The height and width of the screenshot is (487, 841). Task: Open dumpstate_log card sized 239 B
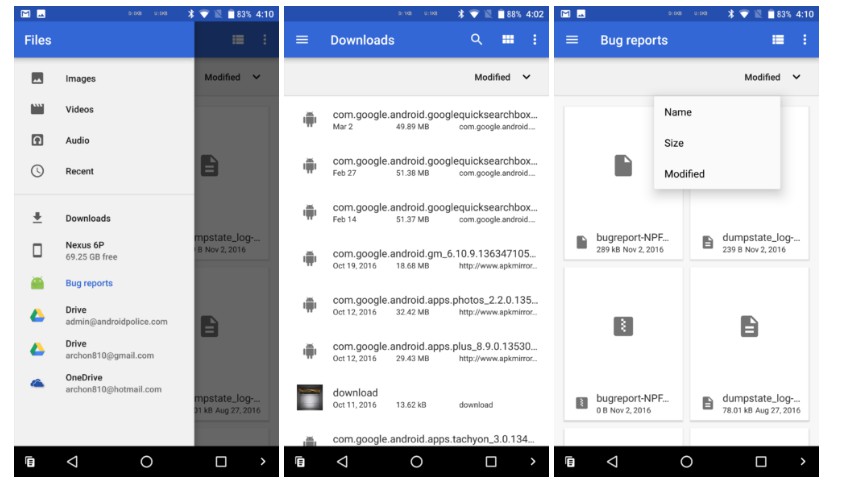pyautogui.click(x=749, y=183)
